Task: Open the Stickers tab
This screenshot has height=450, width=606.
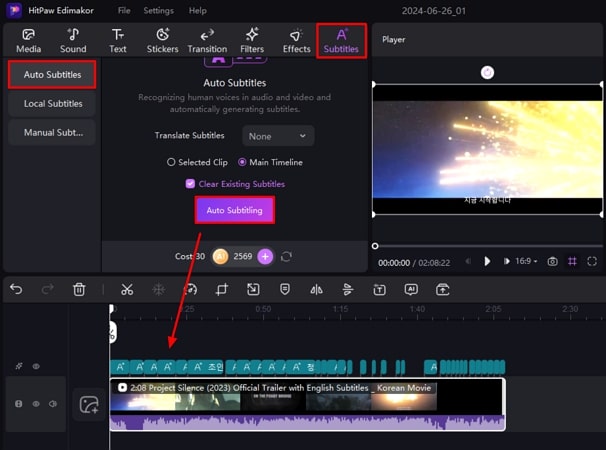Action: pyautogui.click(x=162, y=41)
